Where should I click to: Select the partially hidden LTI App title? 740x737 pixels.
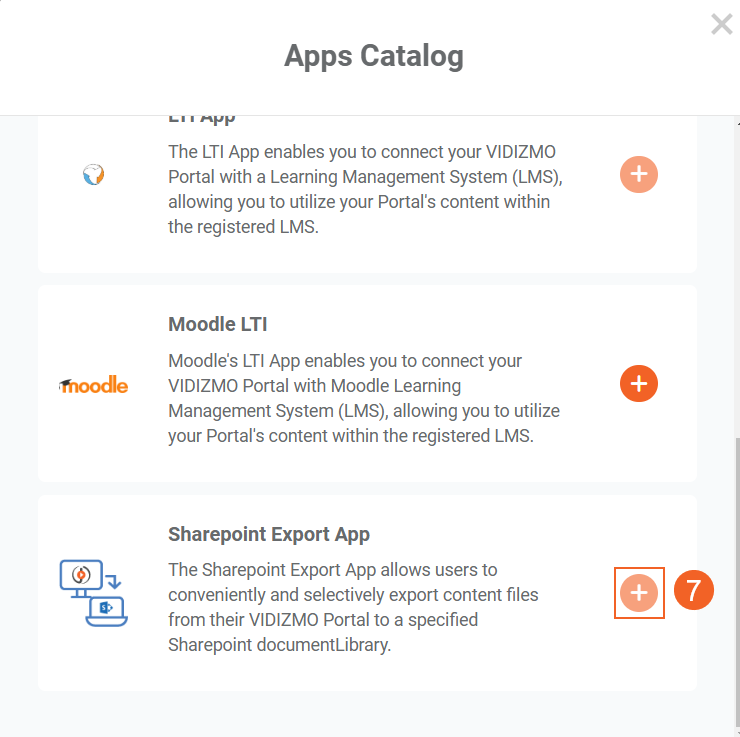click(x=201, y=119)
